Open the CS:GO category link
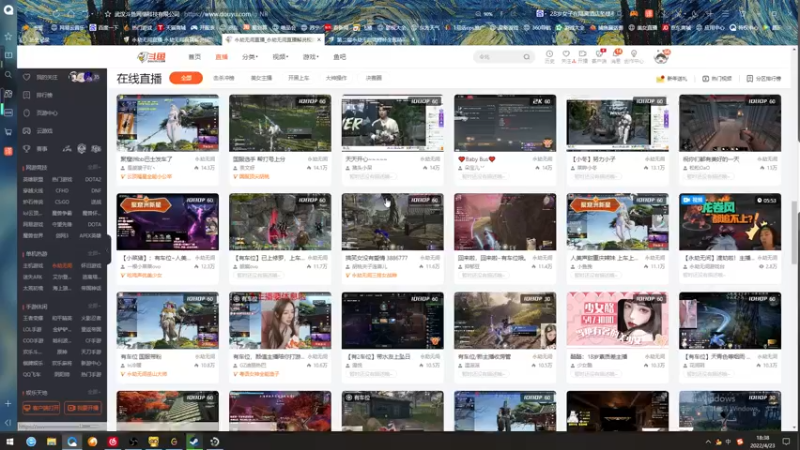The height and width of the screenshot is (450, 800). (x=62, y=202)
